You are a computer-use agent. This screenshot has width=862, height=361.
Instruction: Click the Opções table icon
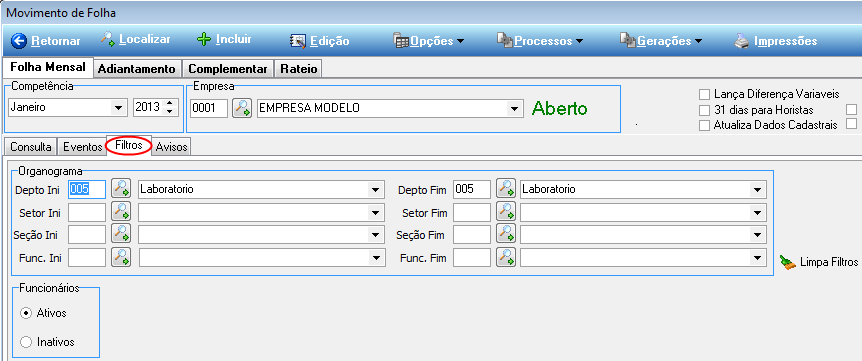point(401,41)
